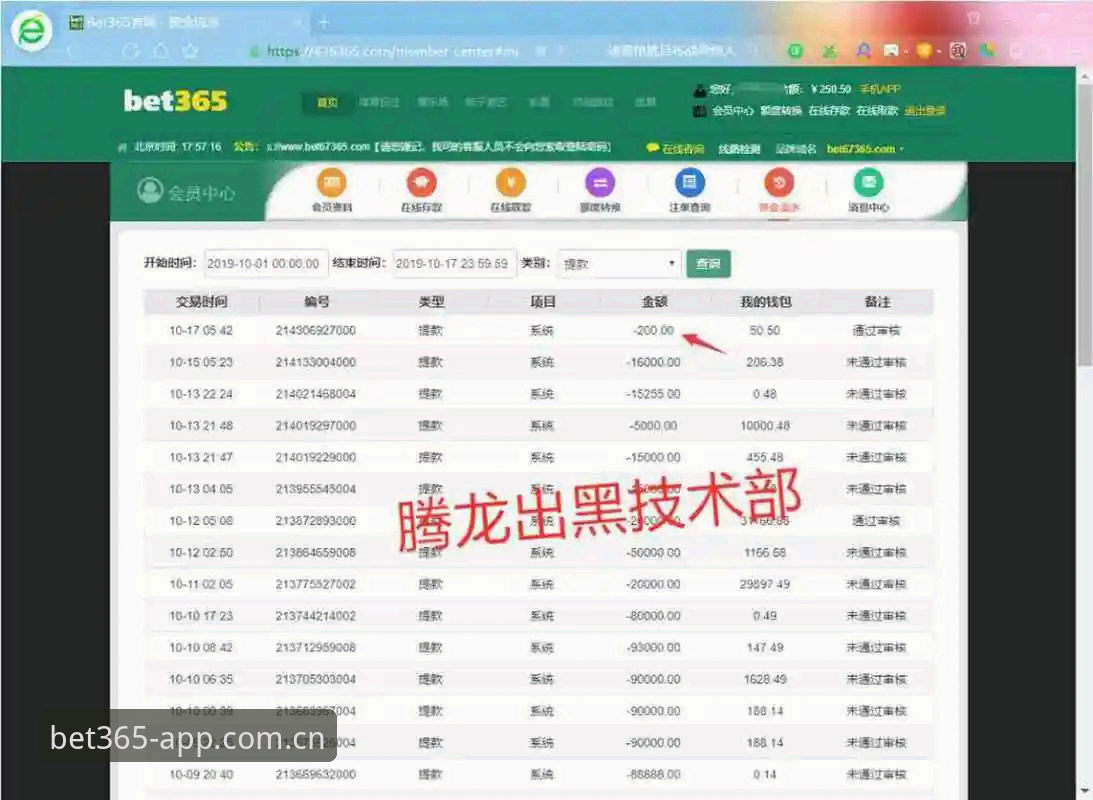Viewport: 1093px width, 800px height.
Task: Click the 结束时间 end date field
Action: tap(454, 263)
